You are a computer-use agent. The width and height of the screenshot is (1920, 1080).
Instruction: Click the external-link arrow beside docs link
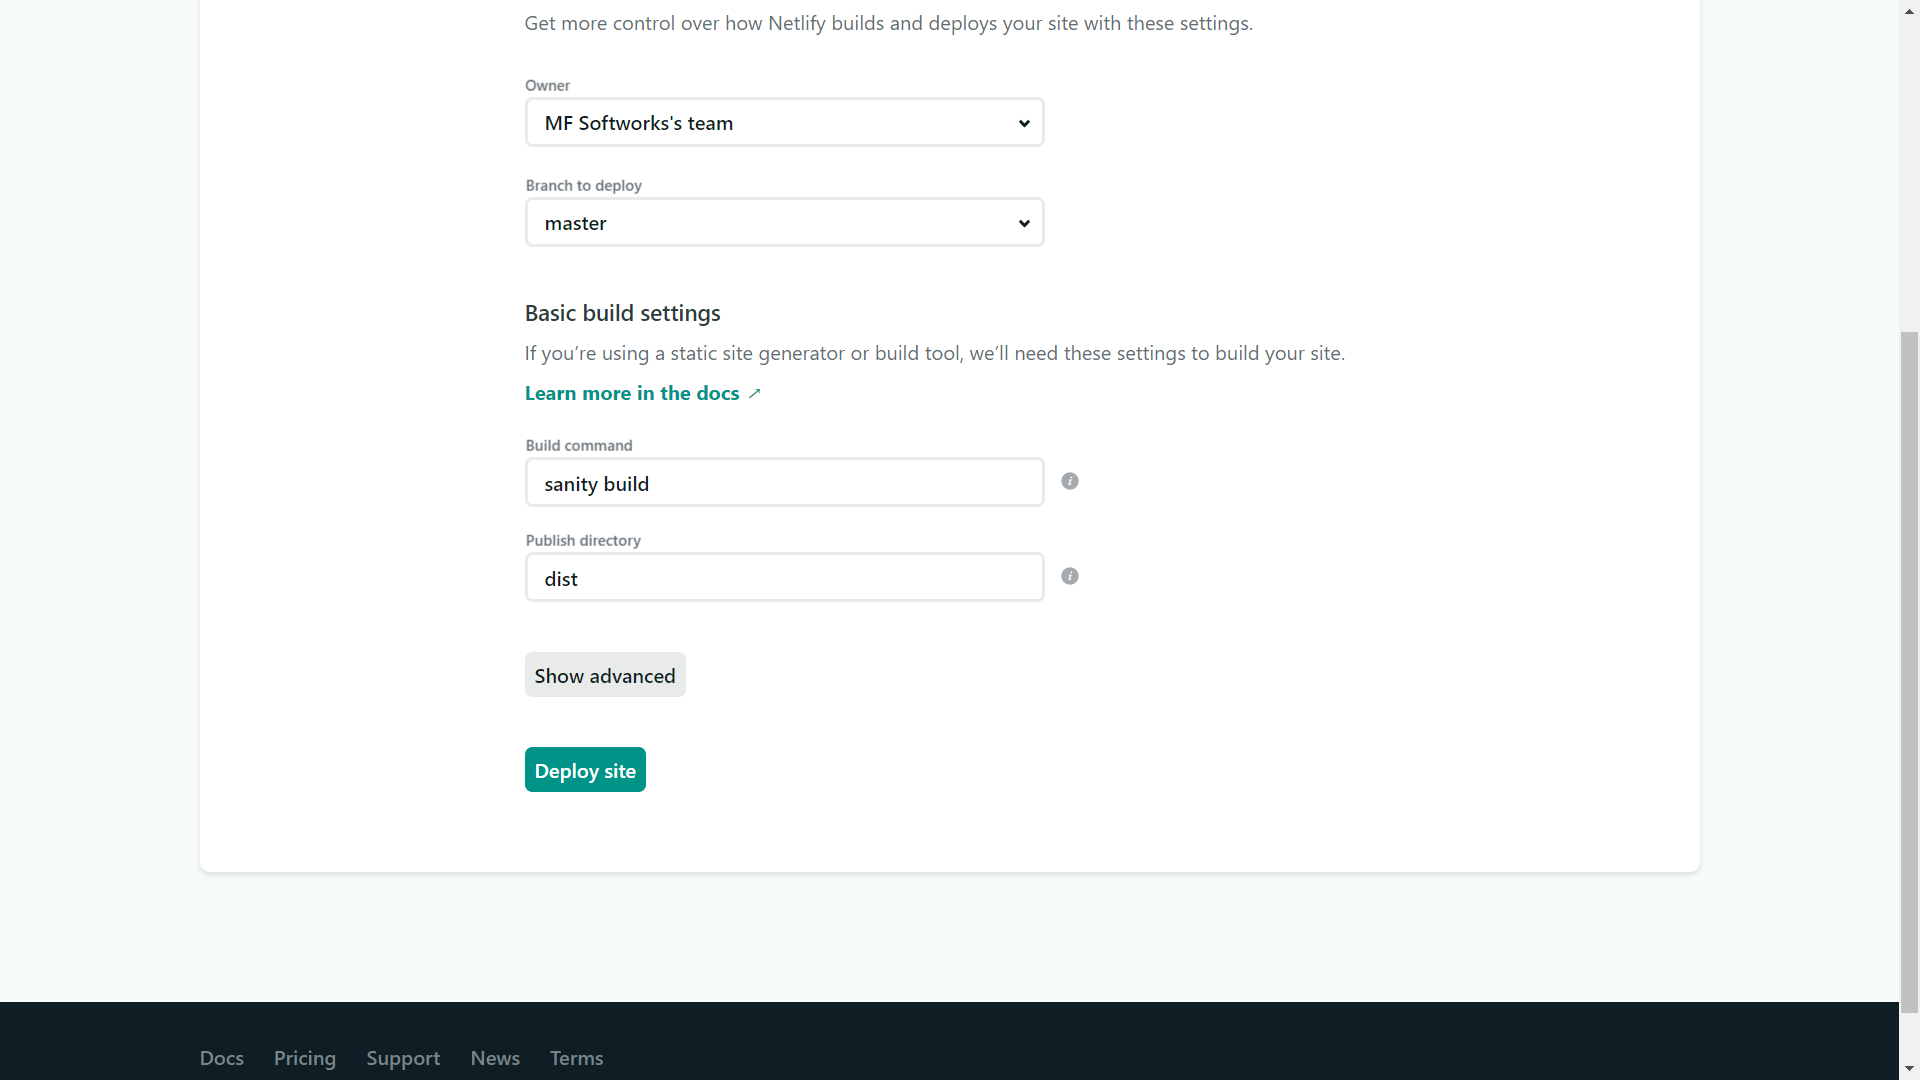[755, 394]
